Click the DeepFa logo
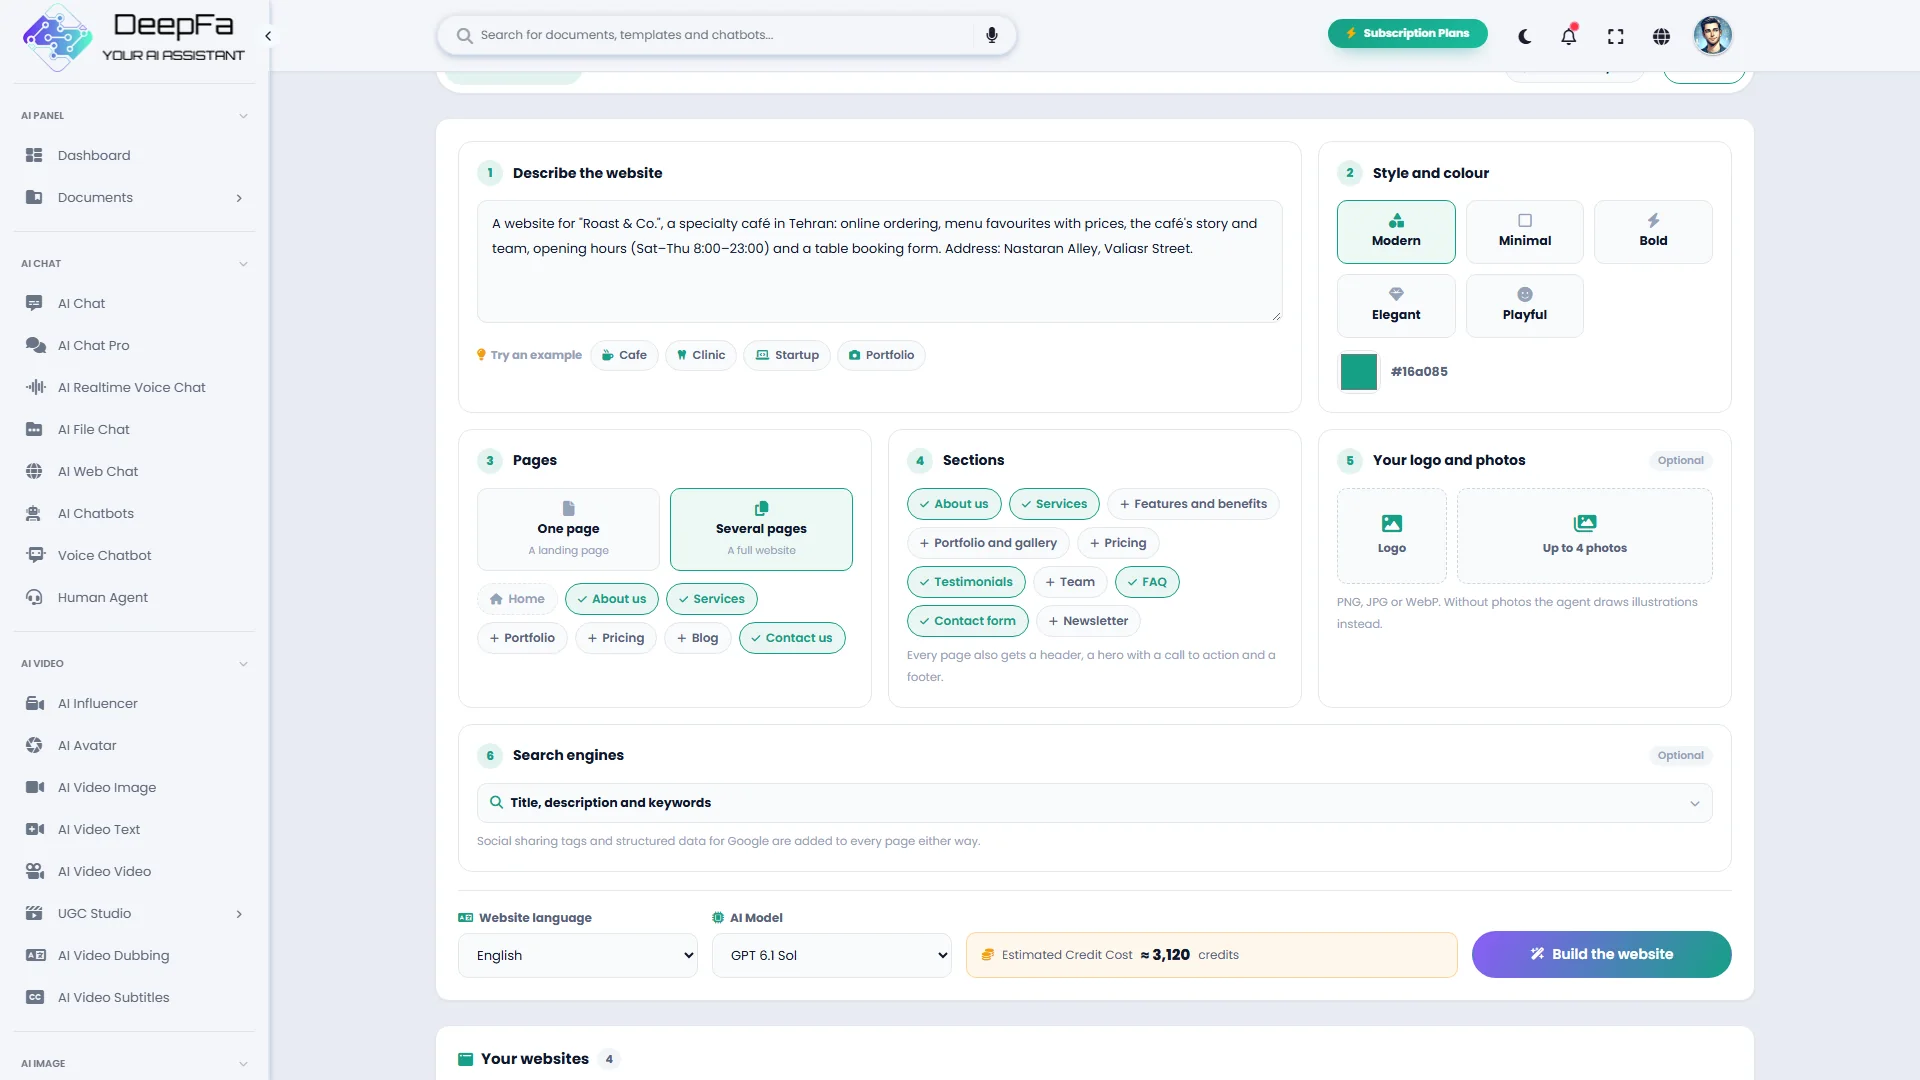Screen dimensions: 1920x1080 coord(133,37)
